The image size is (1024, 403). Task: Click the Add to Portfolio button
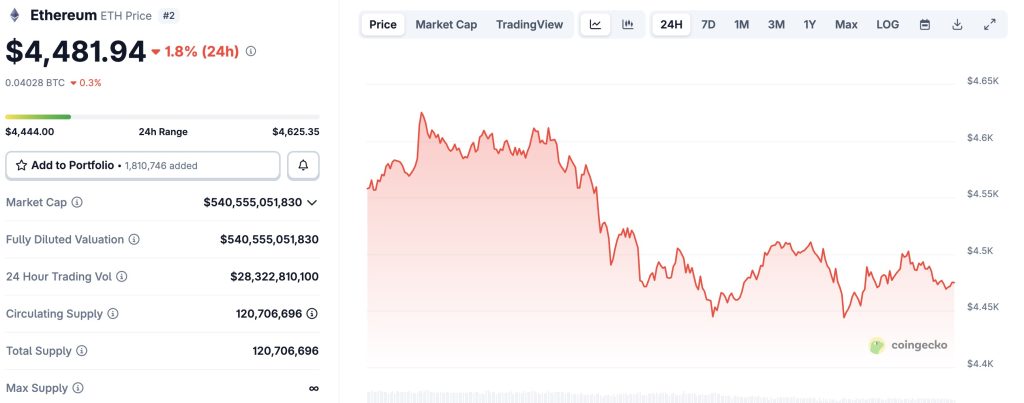[143, 165]
